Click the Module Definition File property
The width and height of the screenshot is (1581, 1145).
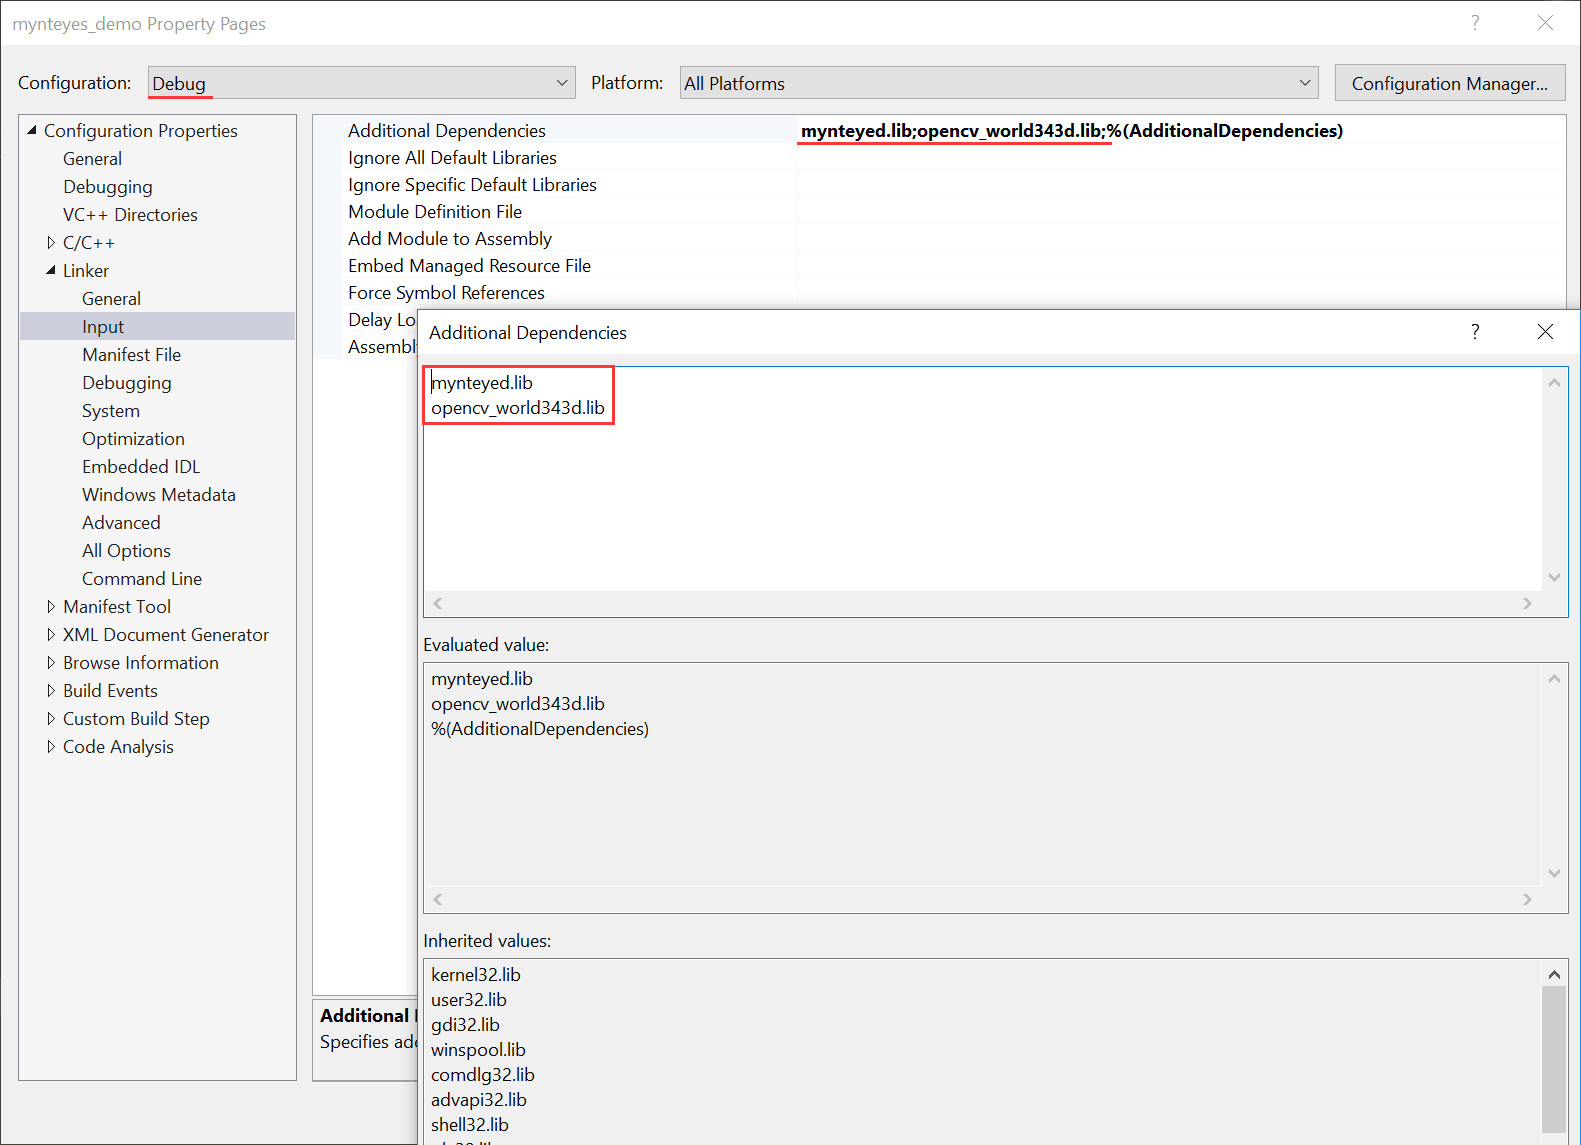click(x=435, y=212)
